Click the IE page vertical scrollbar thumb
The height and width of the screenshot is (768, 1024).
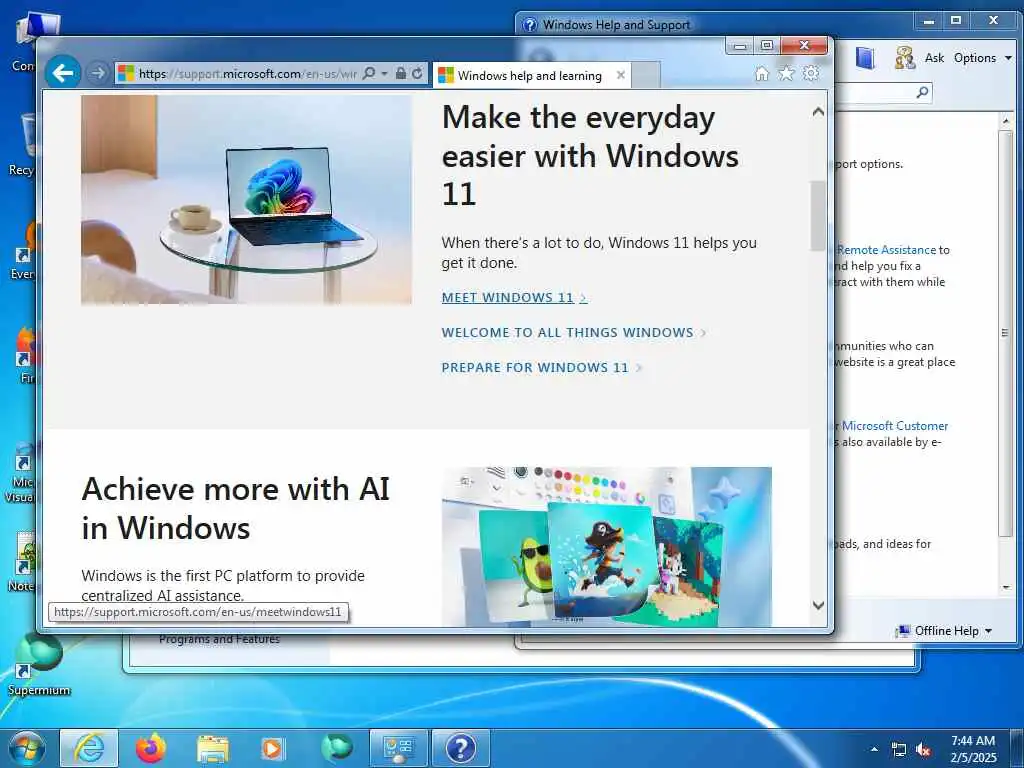(818, 216)
